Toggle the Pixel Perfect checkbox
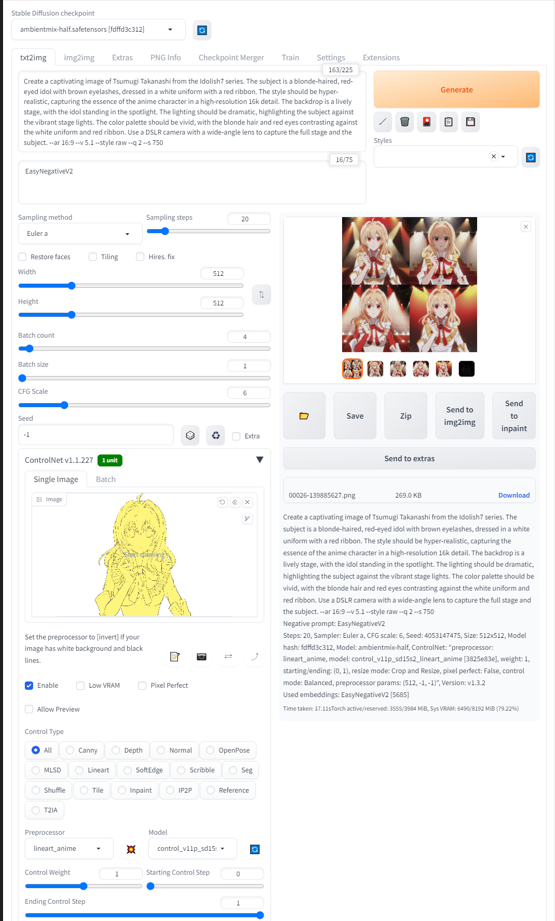 [142, 685]
